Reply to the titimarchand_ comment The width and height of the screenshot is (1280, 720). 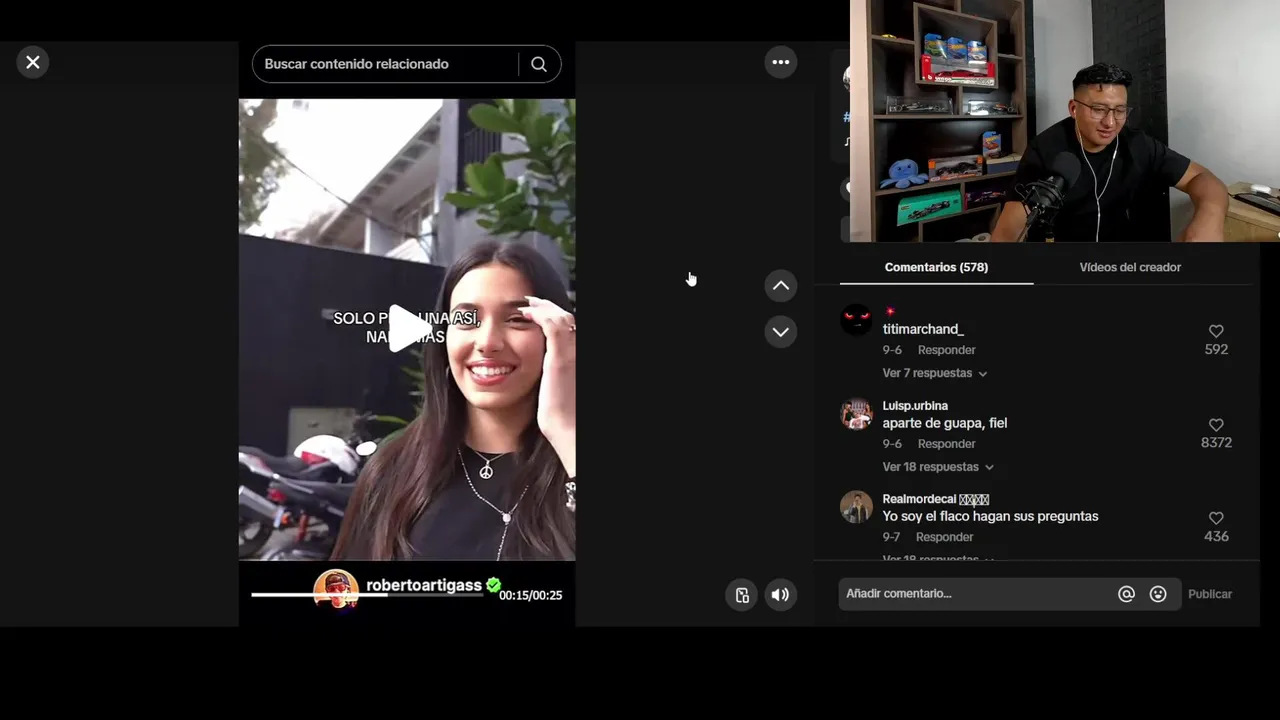[x=946, y=350]
